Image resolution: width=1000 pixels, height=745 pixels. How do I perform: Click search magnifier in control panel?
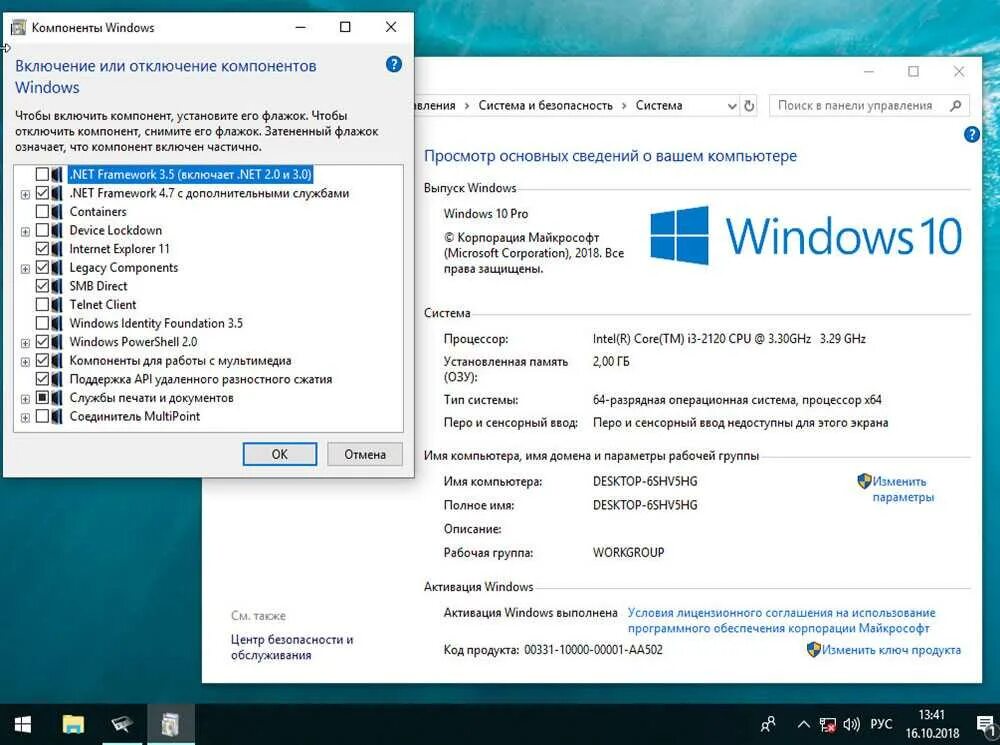coord(955,105)
